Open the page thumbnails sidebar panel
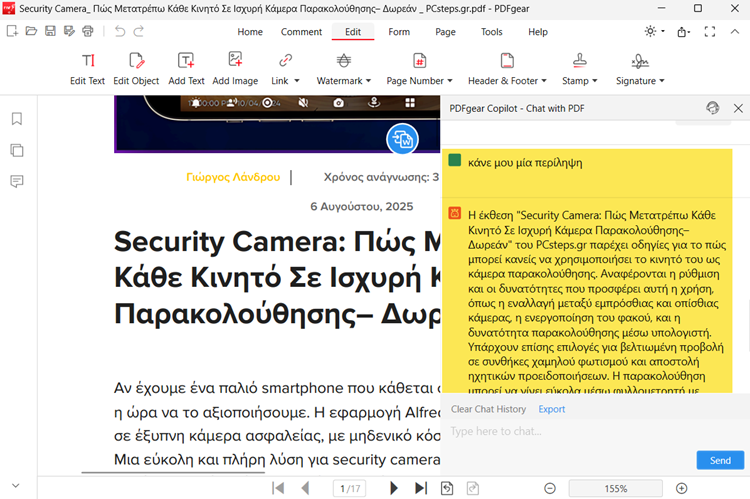Image resolution: width=750 pixels, height=499 pixels. pos(17,150)
